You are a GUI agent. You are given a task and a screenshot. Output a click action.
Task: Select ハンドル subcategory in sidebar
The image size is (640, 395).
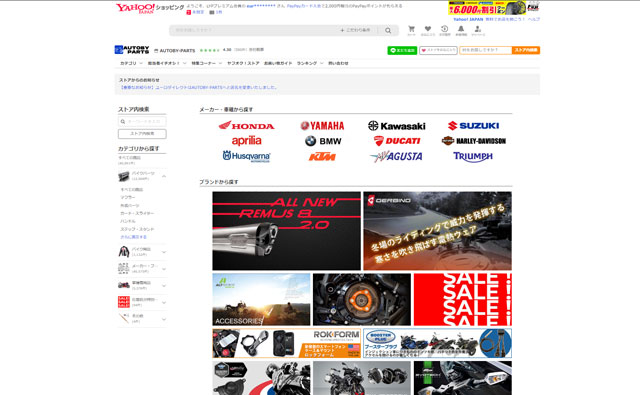(x=128, y=221)
